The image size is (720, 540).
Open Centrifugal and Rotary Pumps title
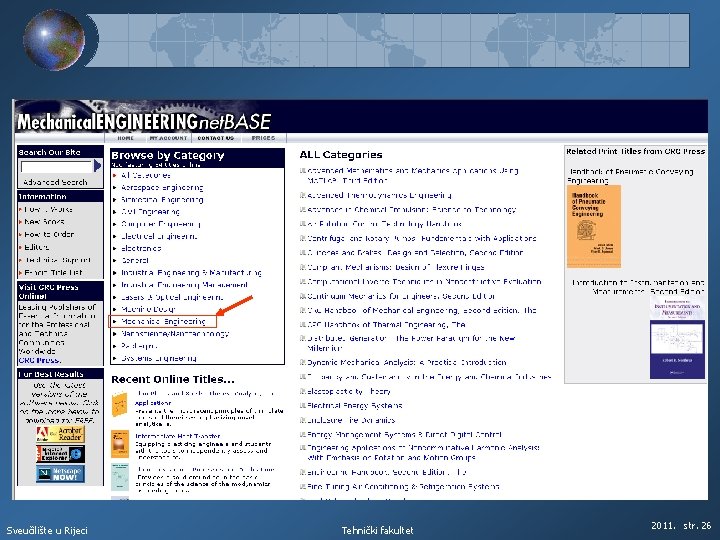[422, 238]
